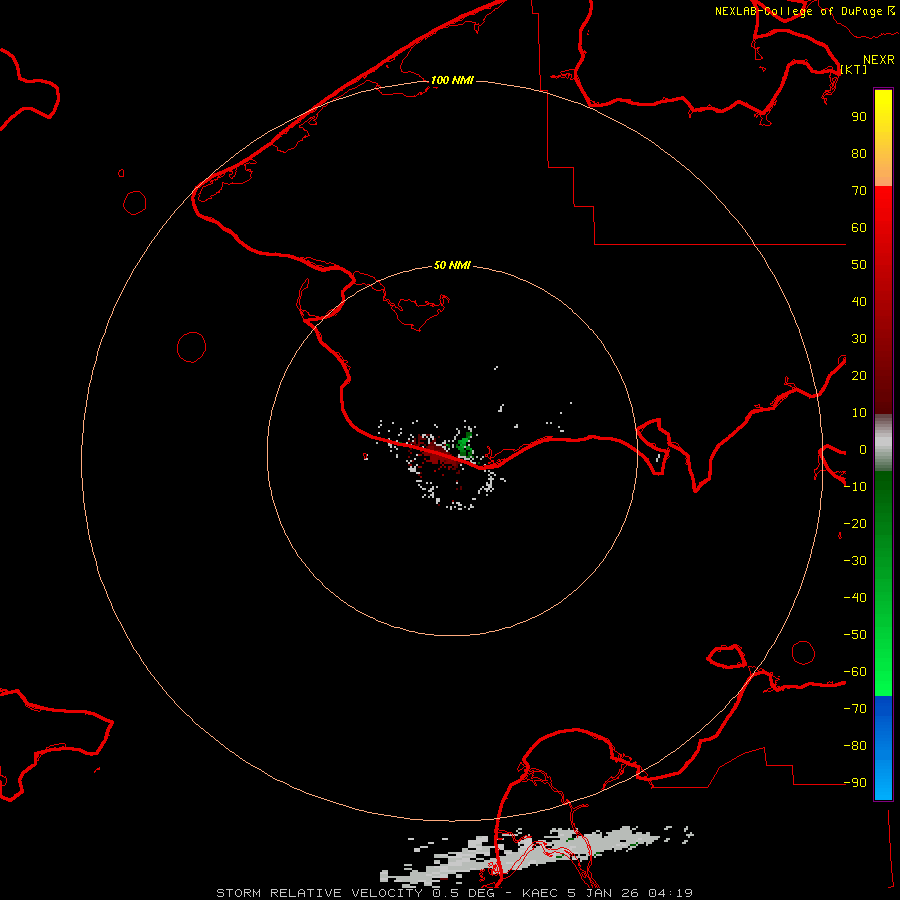Click the green inbound velocity blob near radar
900x900 pixels.
465,445
